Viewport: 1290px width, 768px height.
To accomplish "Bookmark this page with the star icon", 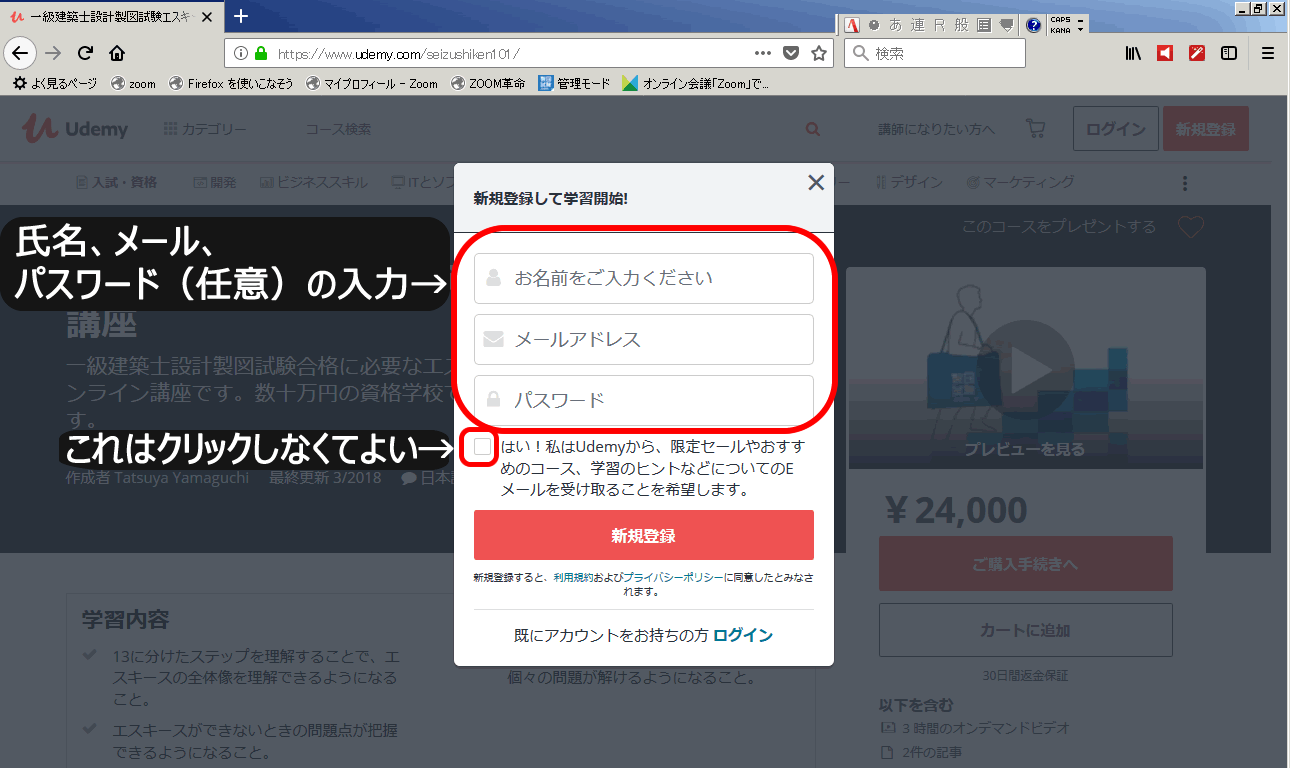I will pos(819,53).
